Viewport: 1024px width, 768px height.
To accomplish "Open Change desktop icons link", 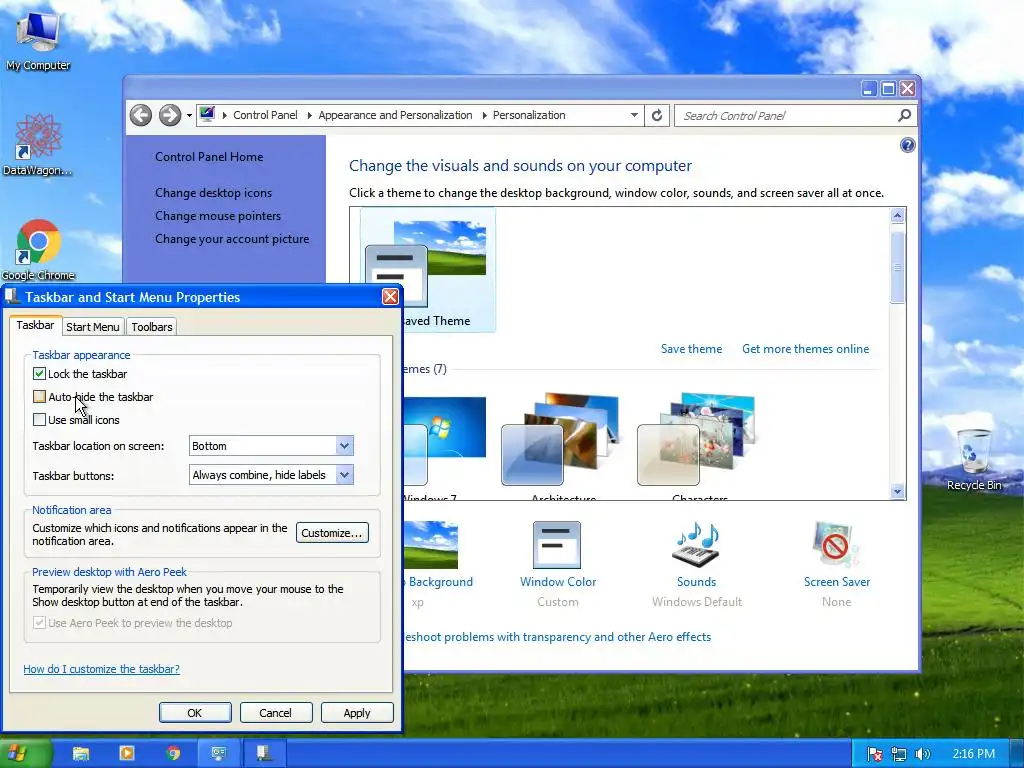I will (x=214, y=193).
